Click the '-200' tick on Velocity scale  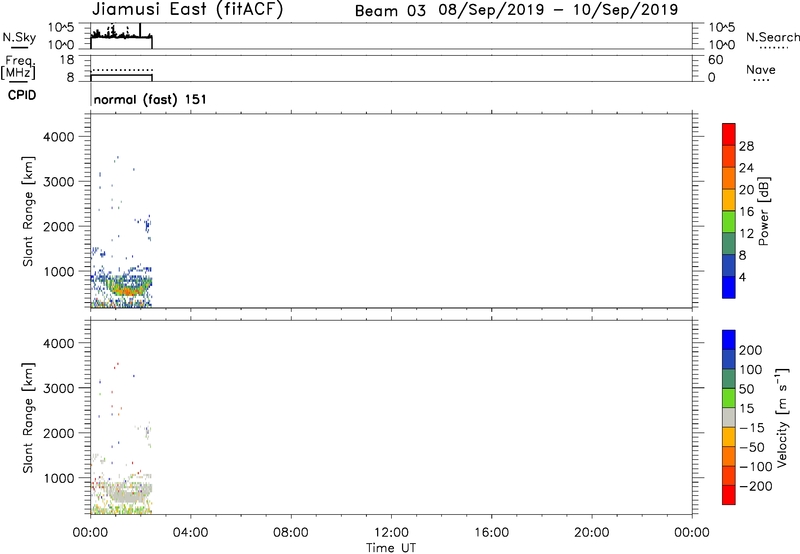point(756,486)
